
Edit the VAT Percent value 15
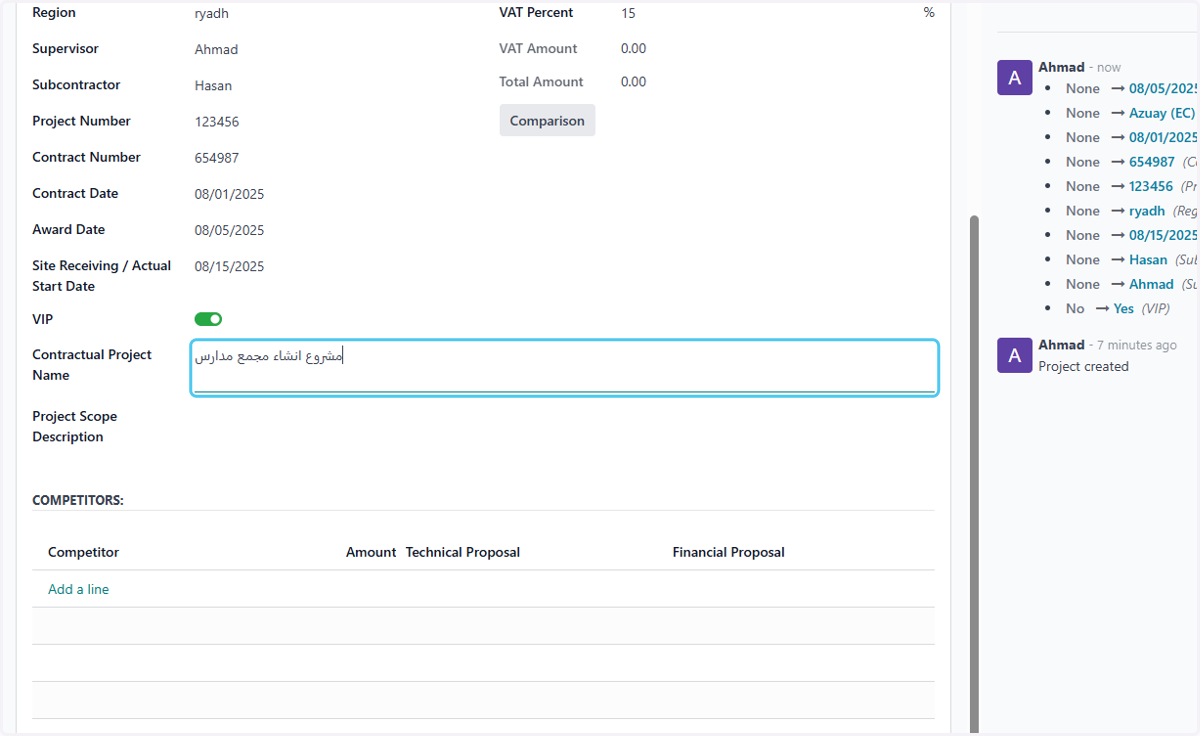[x=628, y=13]
